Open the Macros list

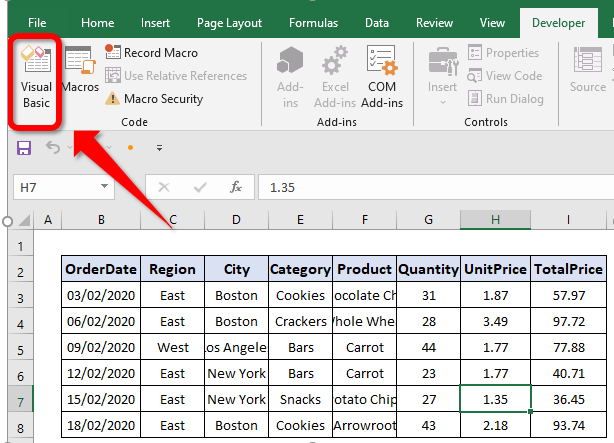(80, 70)
